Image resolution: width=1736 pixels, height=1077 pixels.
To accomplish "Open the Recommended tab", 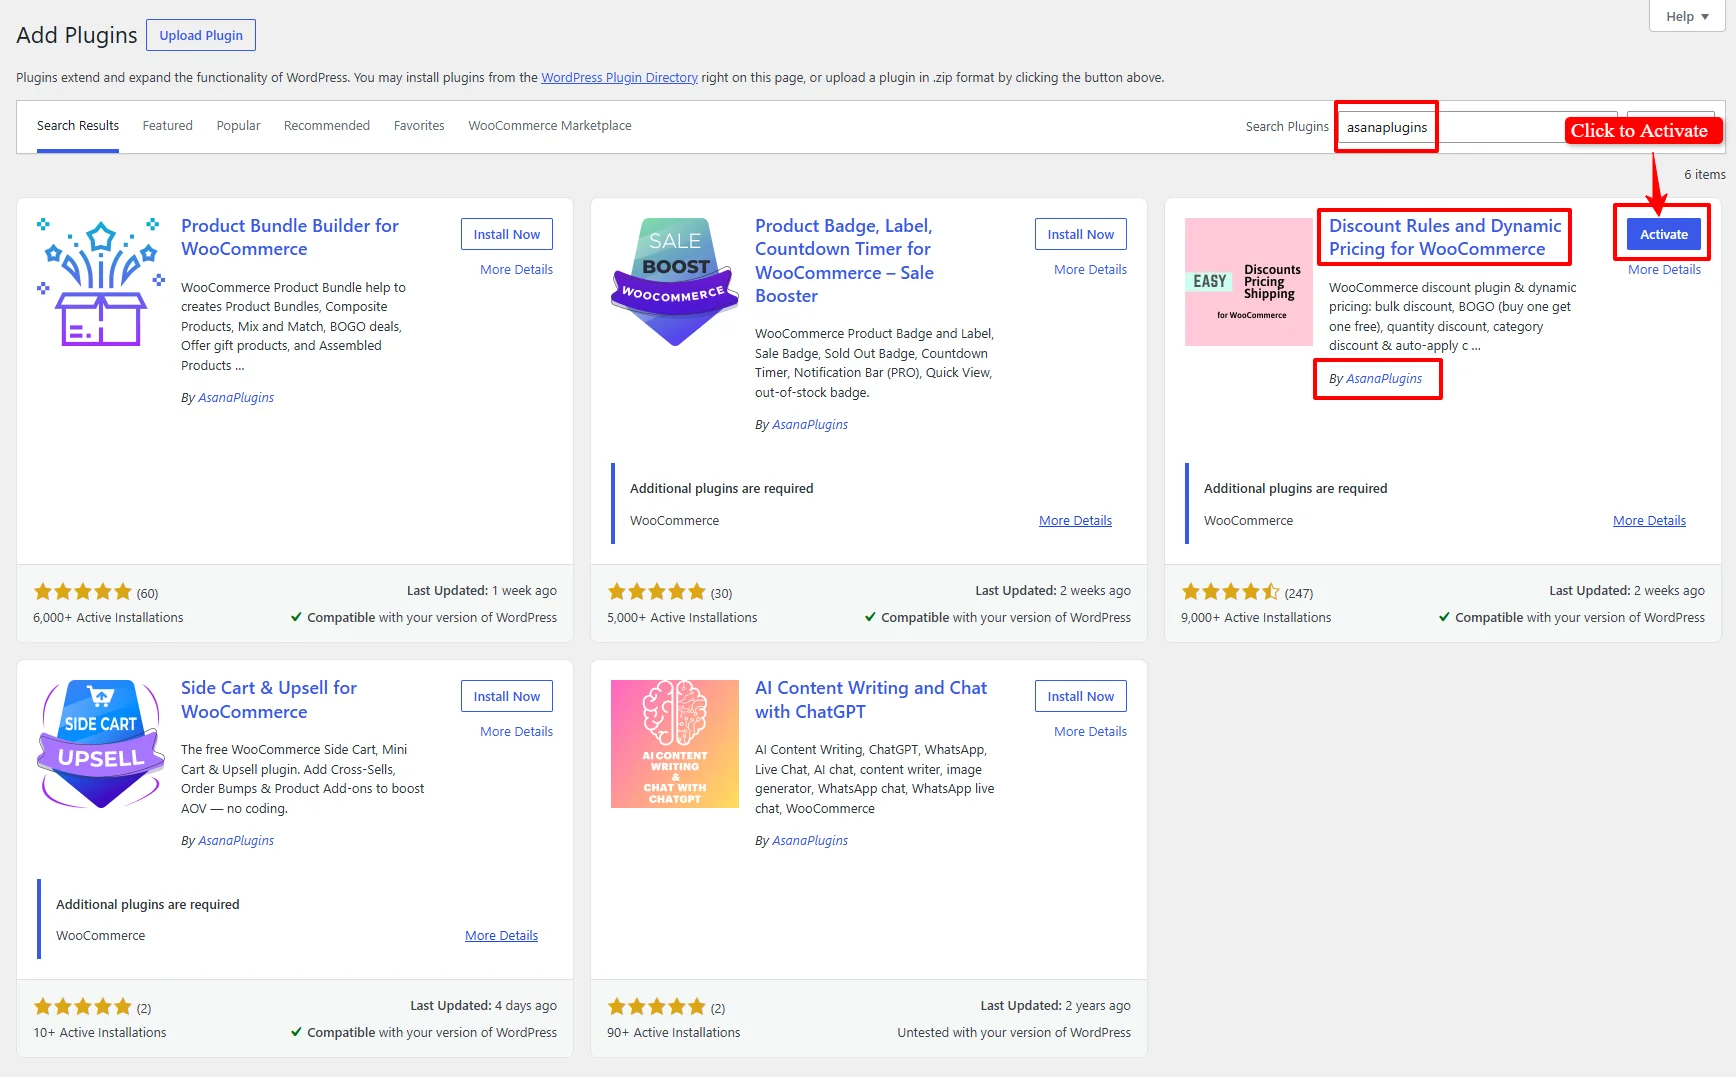I will pyautogui.click(x=327, y=126).
